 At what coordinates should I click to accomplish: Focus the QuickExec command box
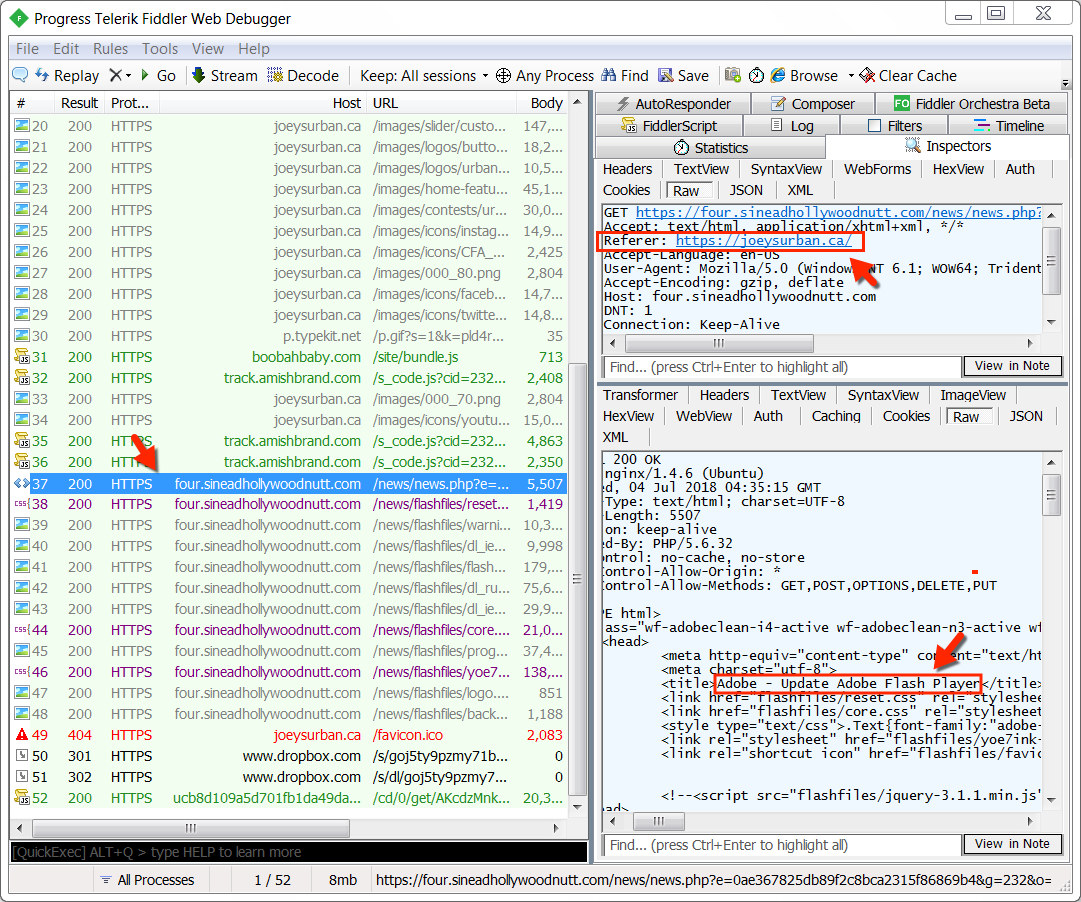[x=299, y=852]
